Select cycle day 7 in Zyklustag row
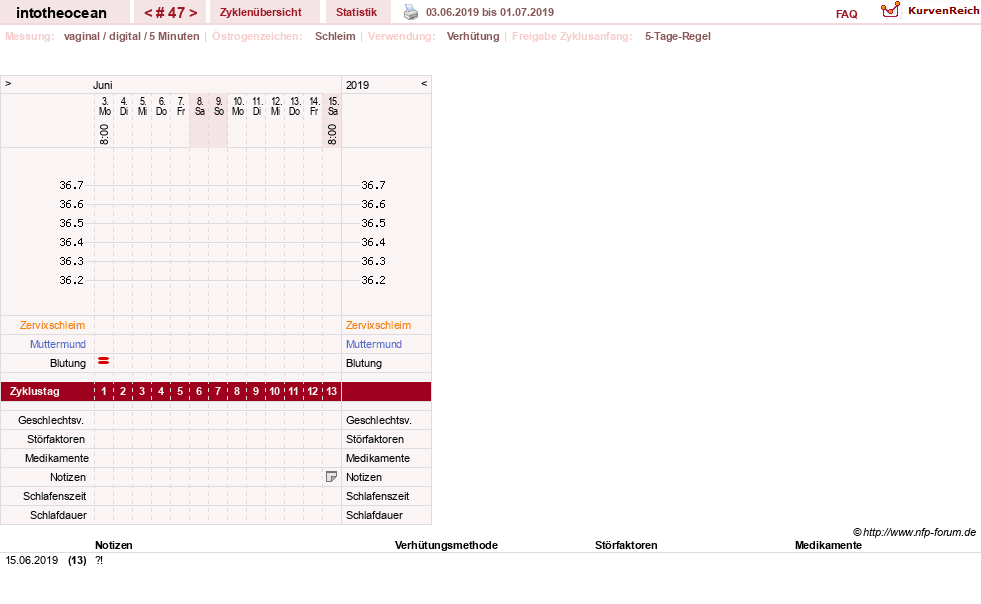The height and width of the screenshot is (604, 981). click(x=218, y=391)
